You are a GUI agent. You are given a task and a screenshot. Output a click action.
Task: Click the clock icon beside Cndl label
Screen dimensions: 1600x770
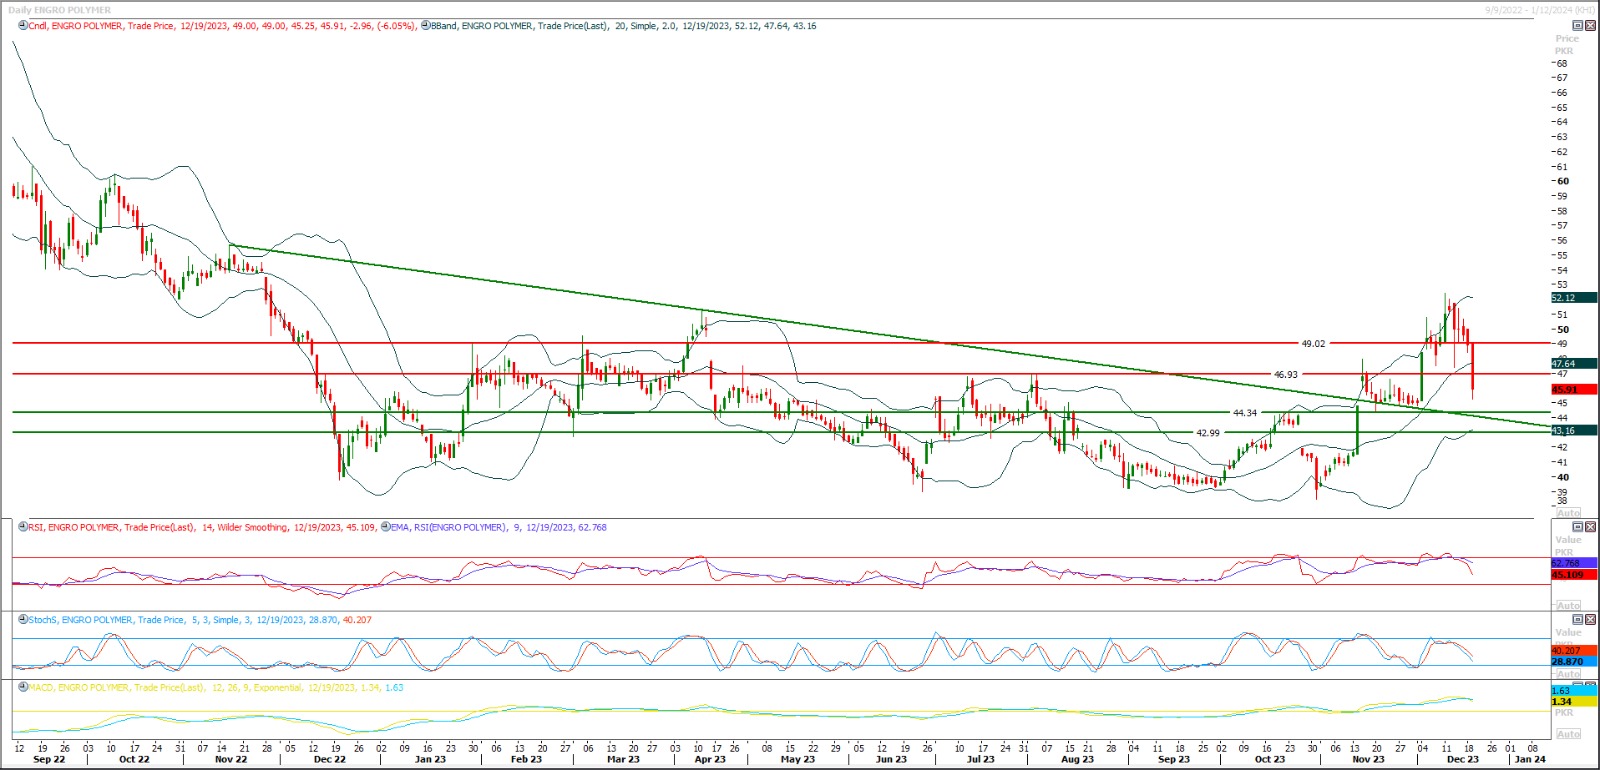(23, 26)
